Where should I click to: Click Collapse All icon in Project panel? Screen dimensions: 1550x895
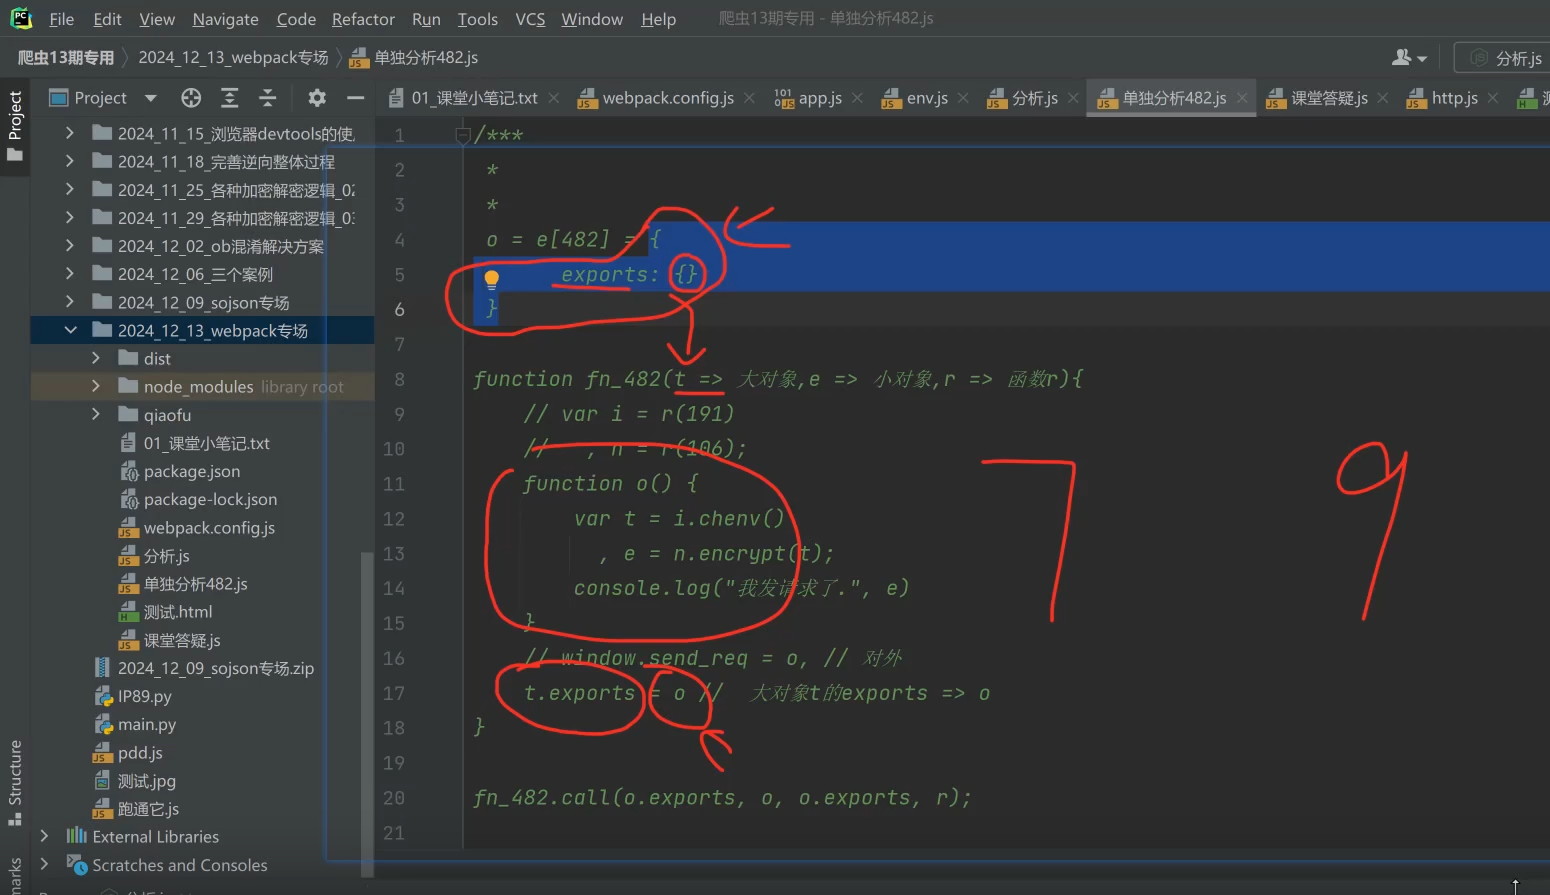point(267,97)
